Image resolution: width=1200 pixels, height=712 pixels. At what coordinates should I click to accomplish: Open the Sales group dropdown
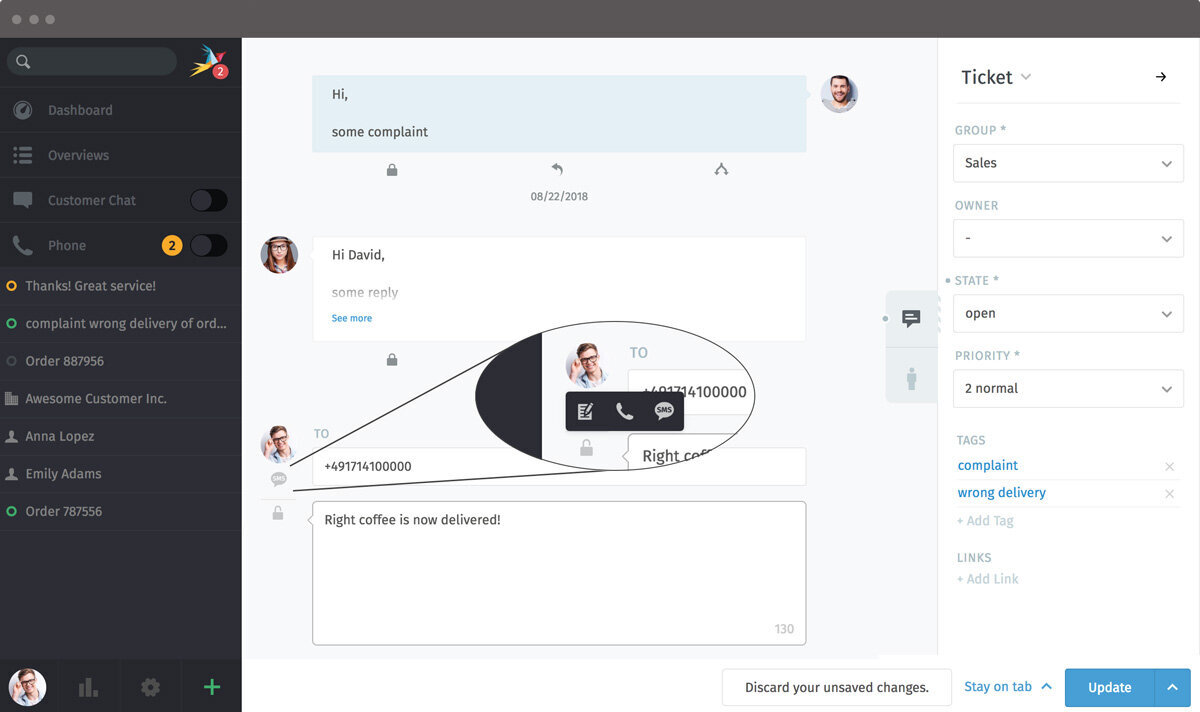point(1068,163)
